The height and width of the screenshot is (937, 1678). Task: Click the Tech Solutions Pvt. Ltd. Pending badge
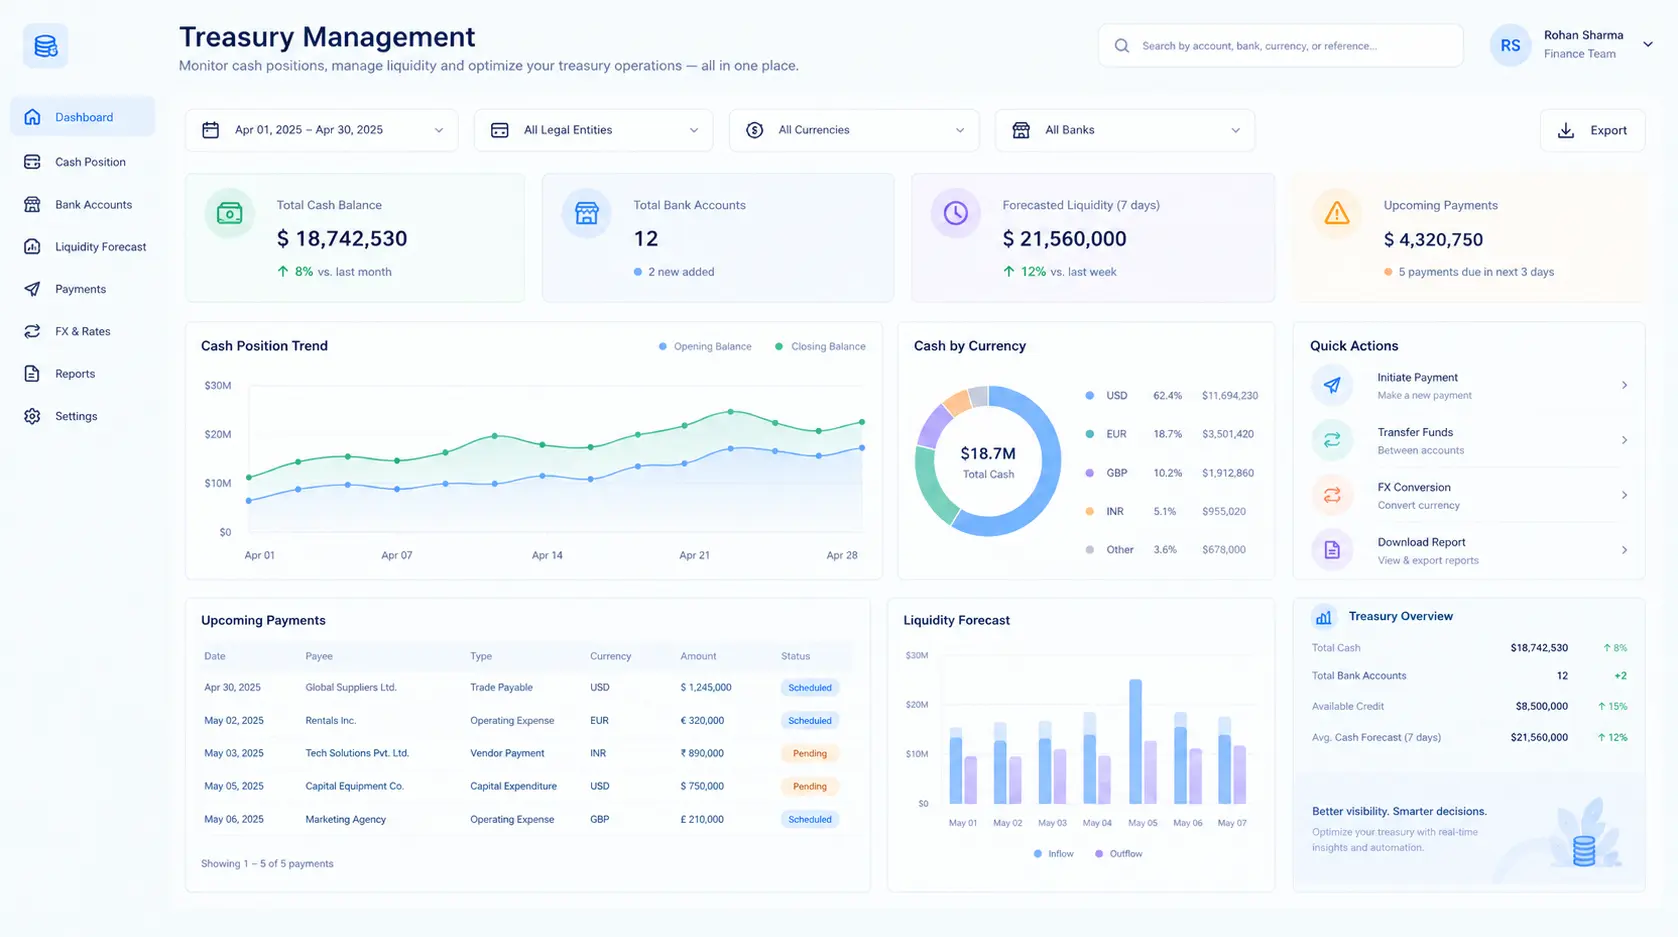pyautogui.click(x=810, y=754)
